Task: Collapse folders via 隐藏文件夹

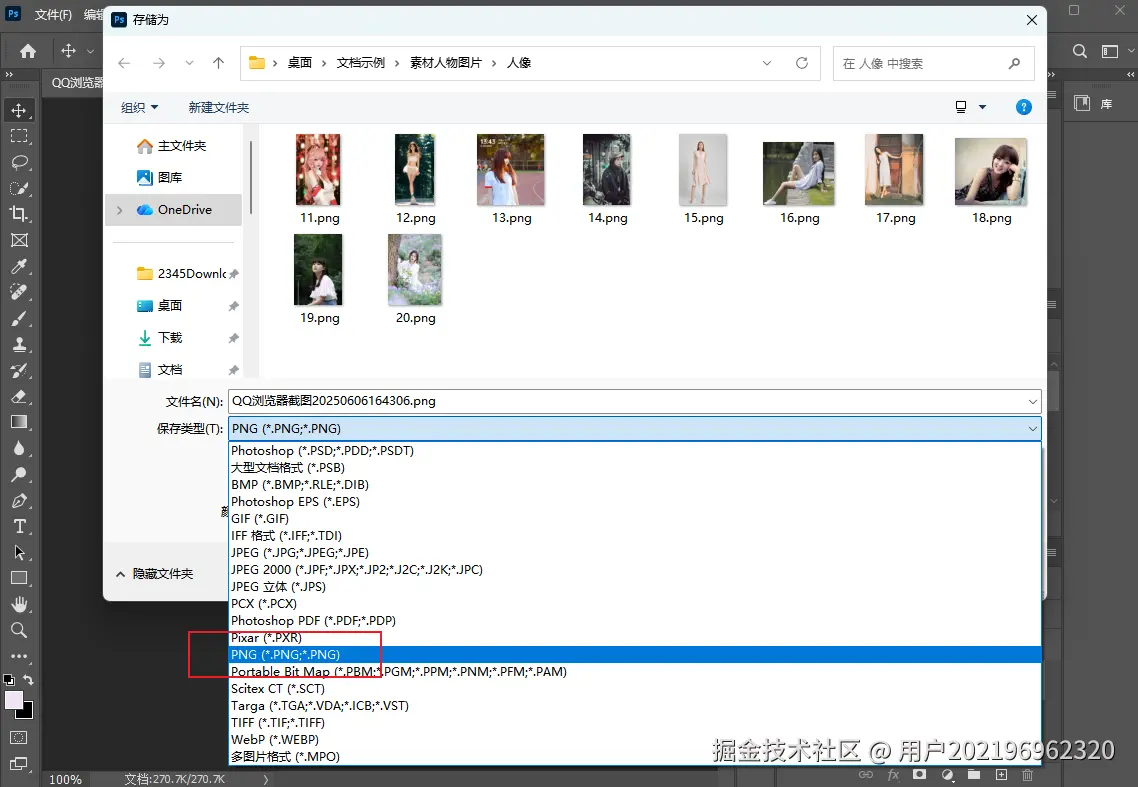Action: point(154,574)
